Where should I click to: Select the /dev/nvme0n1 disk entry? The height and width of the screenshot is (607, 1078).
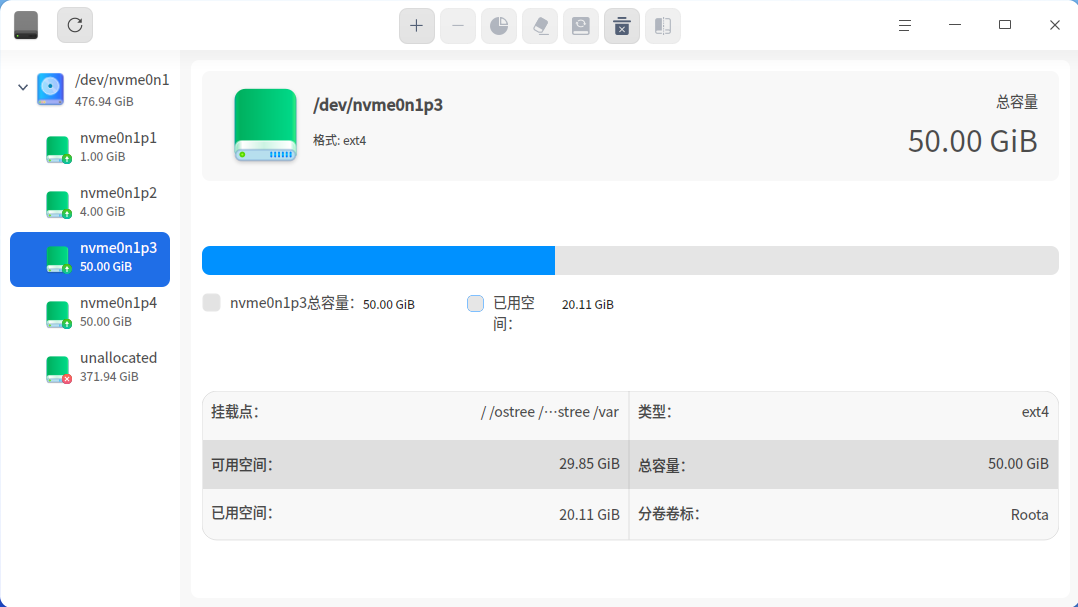click(90, 89)
